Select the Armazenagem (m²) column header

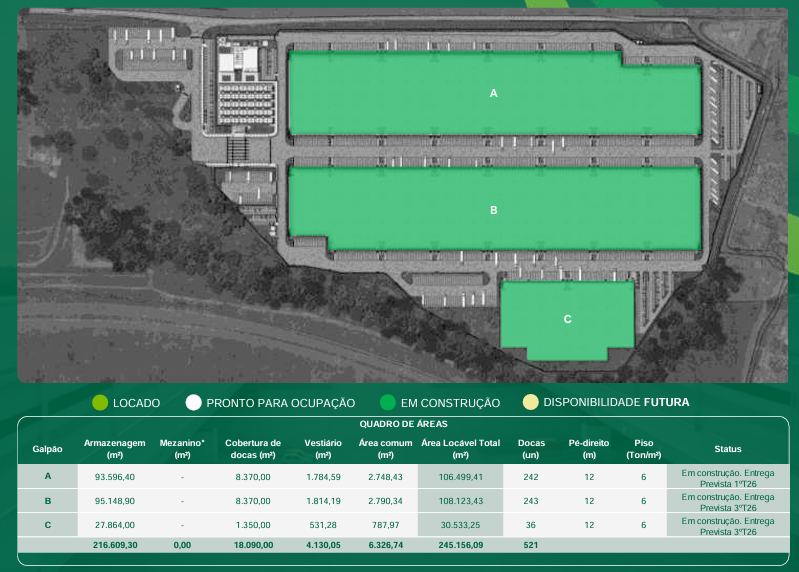point(115,449)
